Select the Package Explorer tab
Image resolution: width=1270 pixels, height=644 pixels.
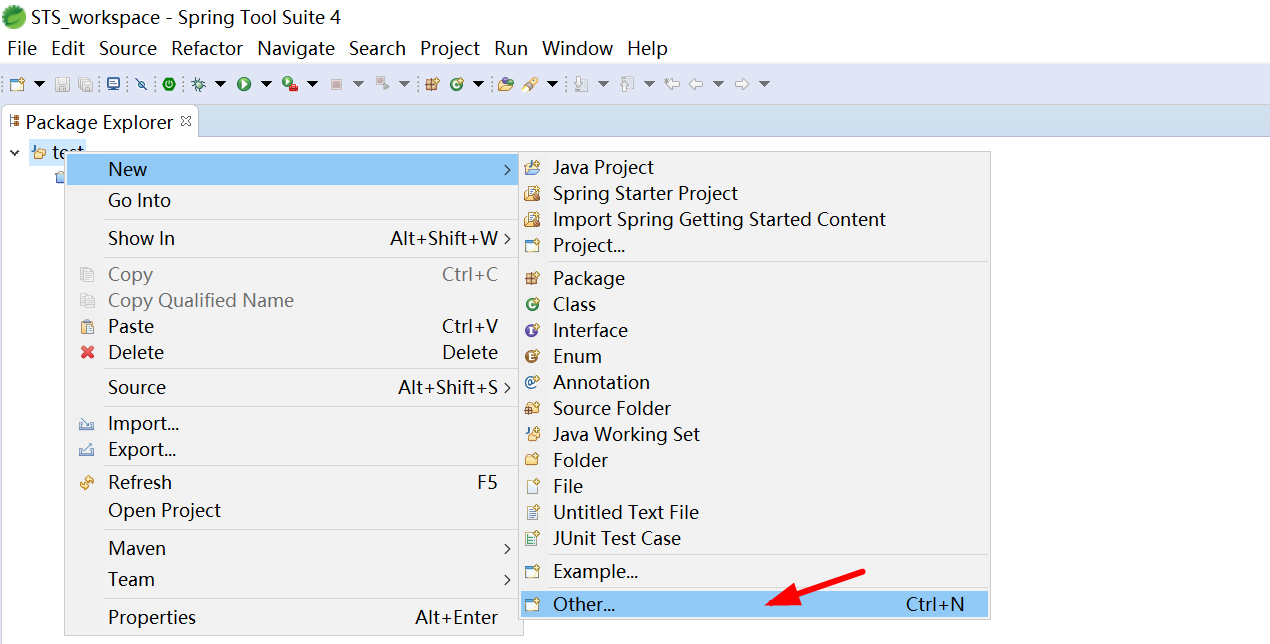click(99, 122)
